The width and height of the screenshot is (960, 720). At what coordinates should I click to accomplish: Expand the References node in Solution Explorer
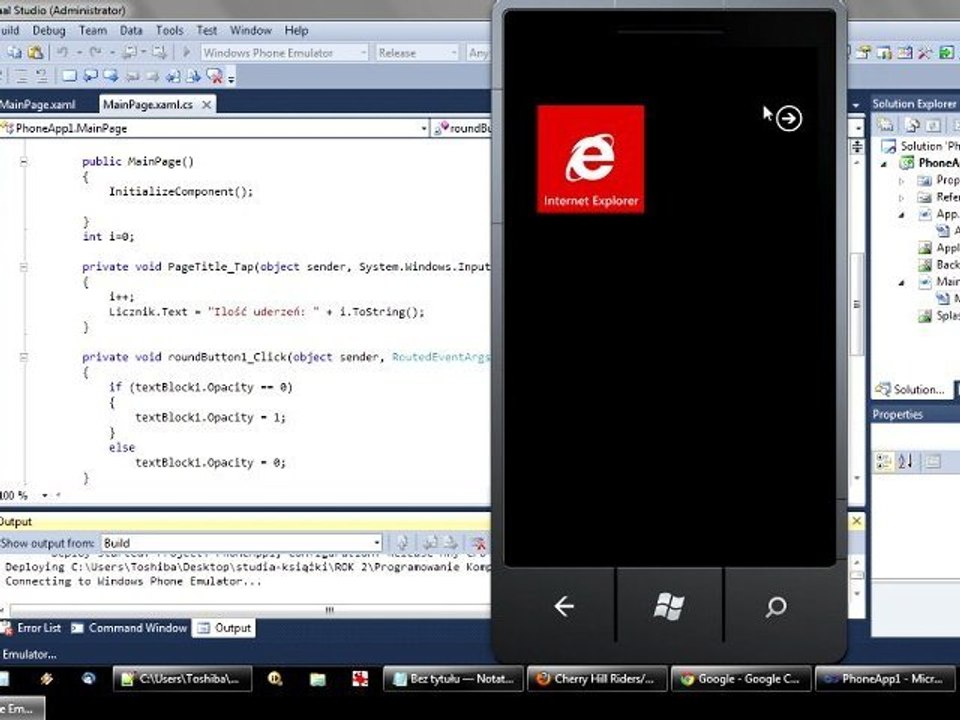point(901,197)
